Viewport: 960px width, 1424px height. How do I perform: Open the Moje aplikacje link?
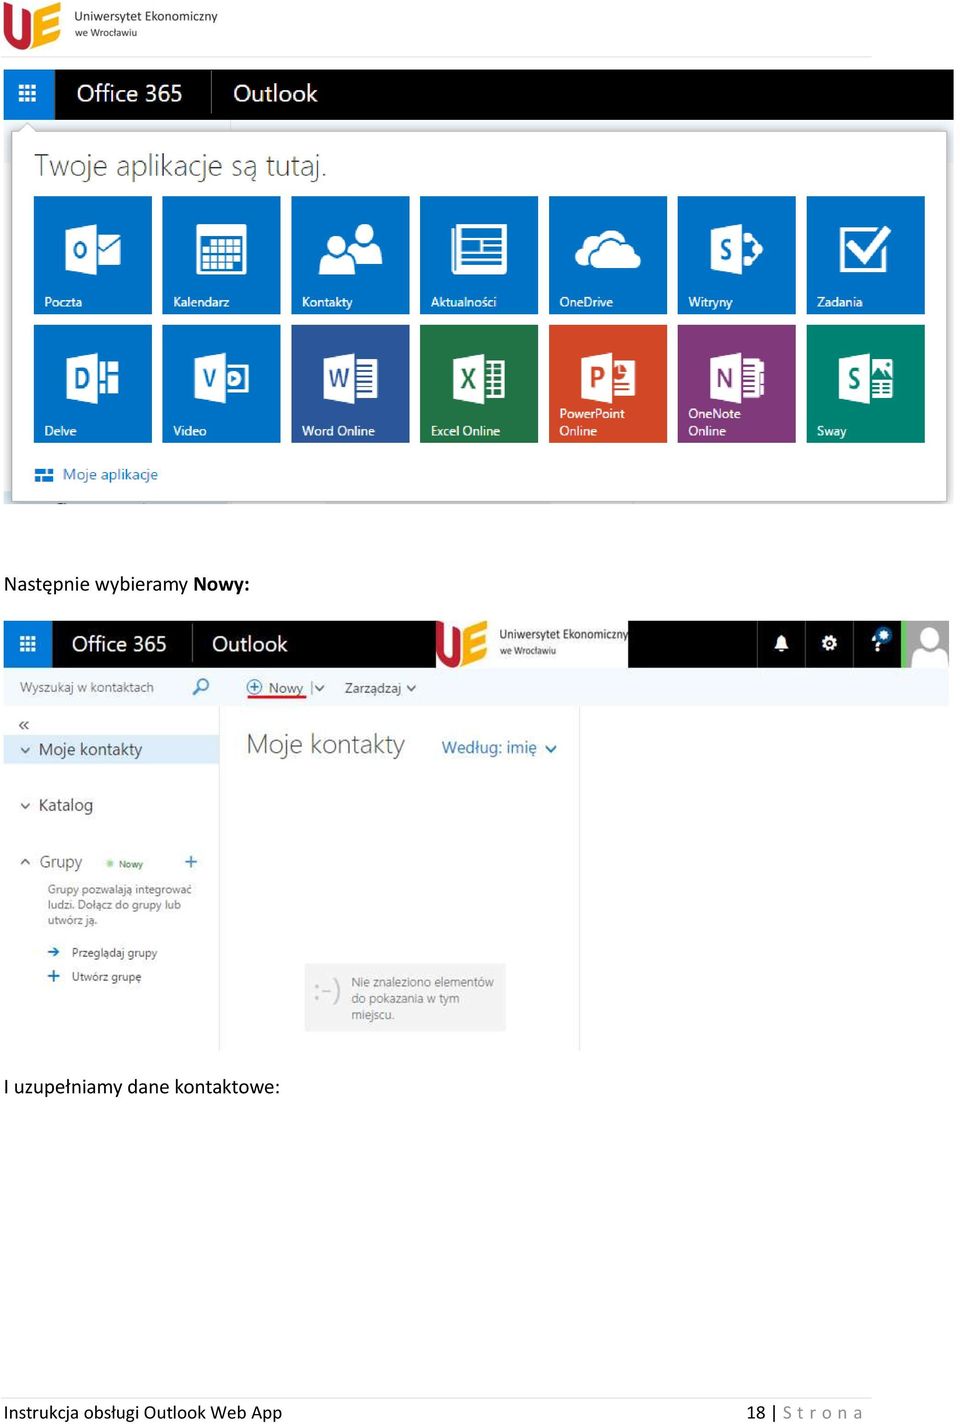(x=97, y=475)
